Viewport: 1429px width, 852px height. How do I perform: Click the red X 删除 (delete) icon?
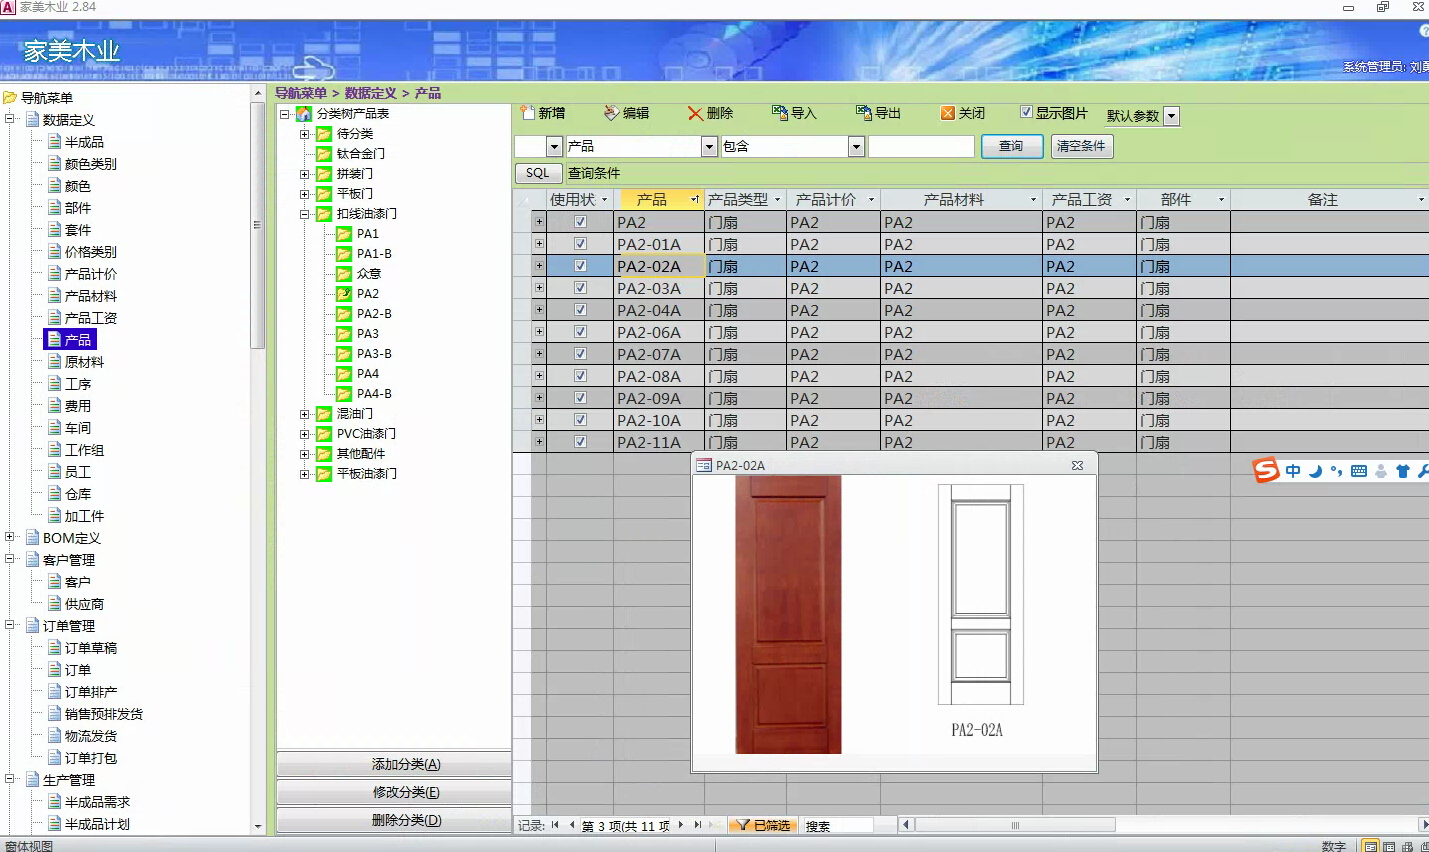tap(695, 113)
